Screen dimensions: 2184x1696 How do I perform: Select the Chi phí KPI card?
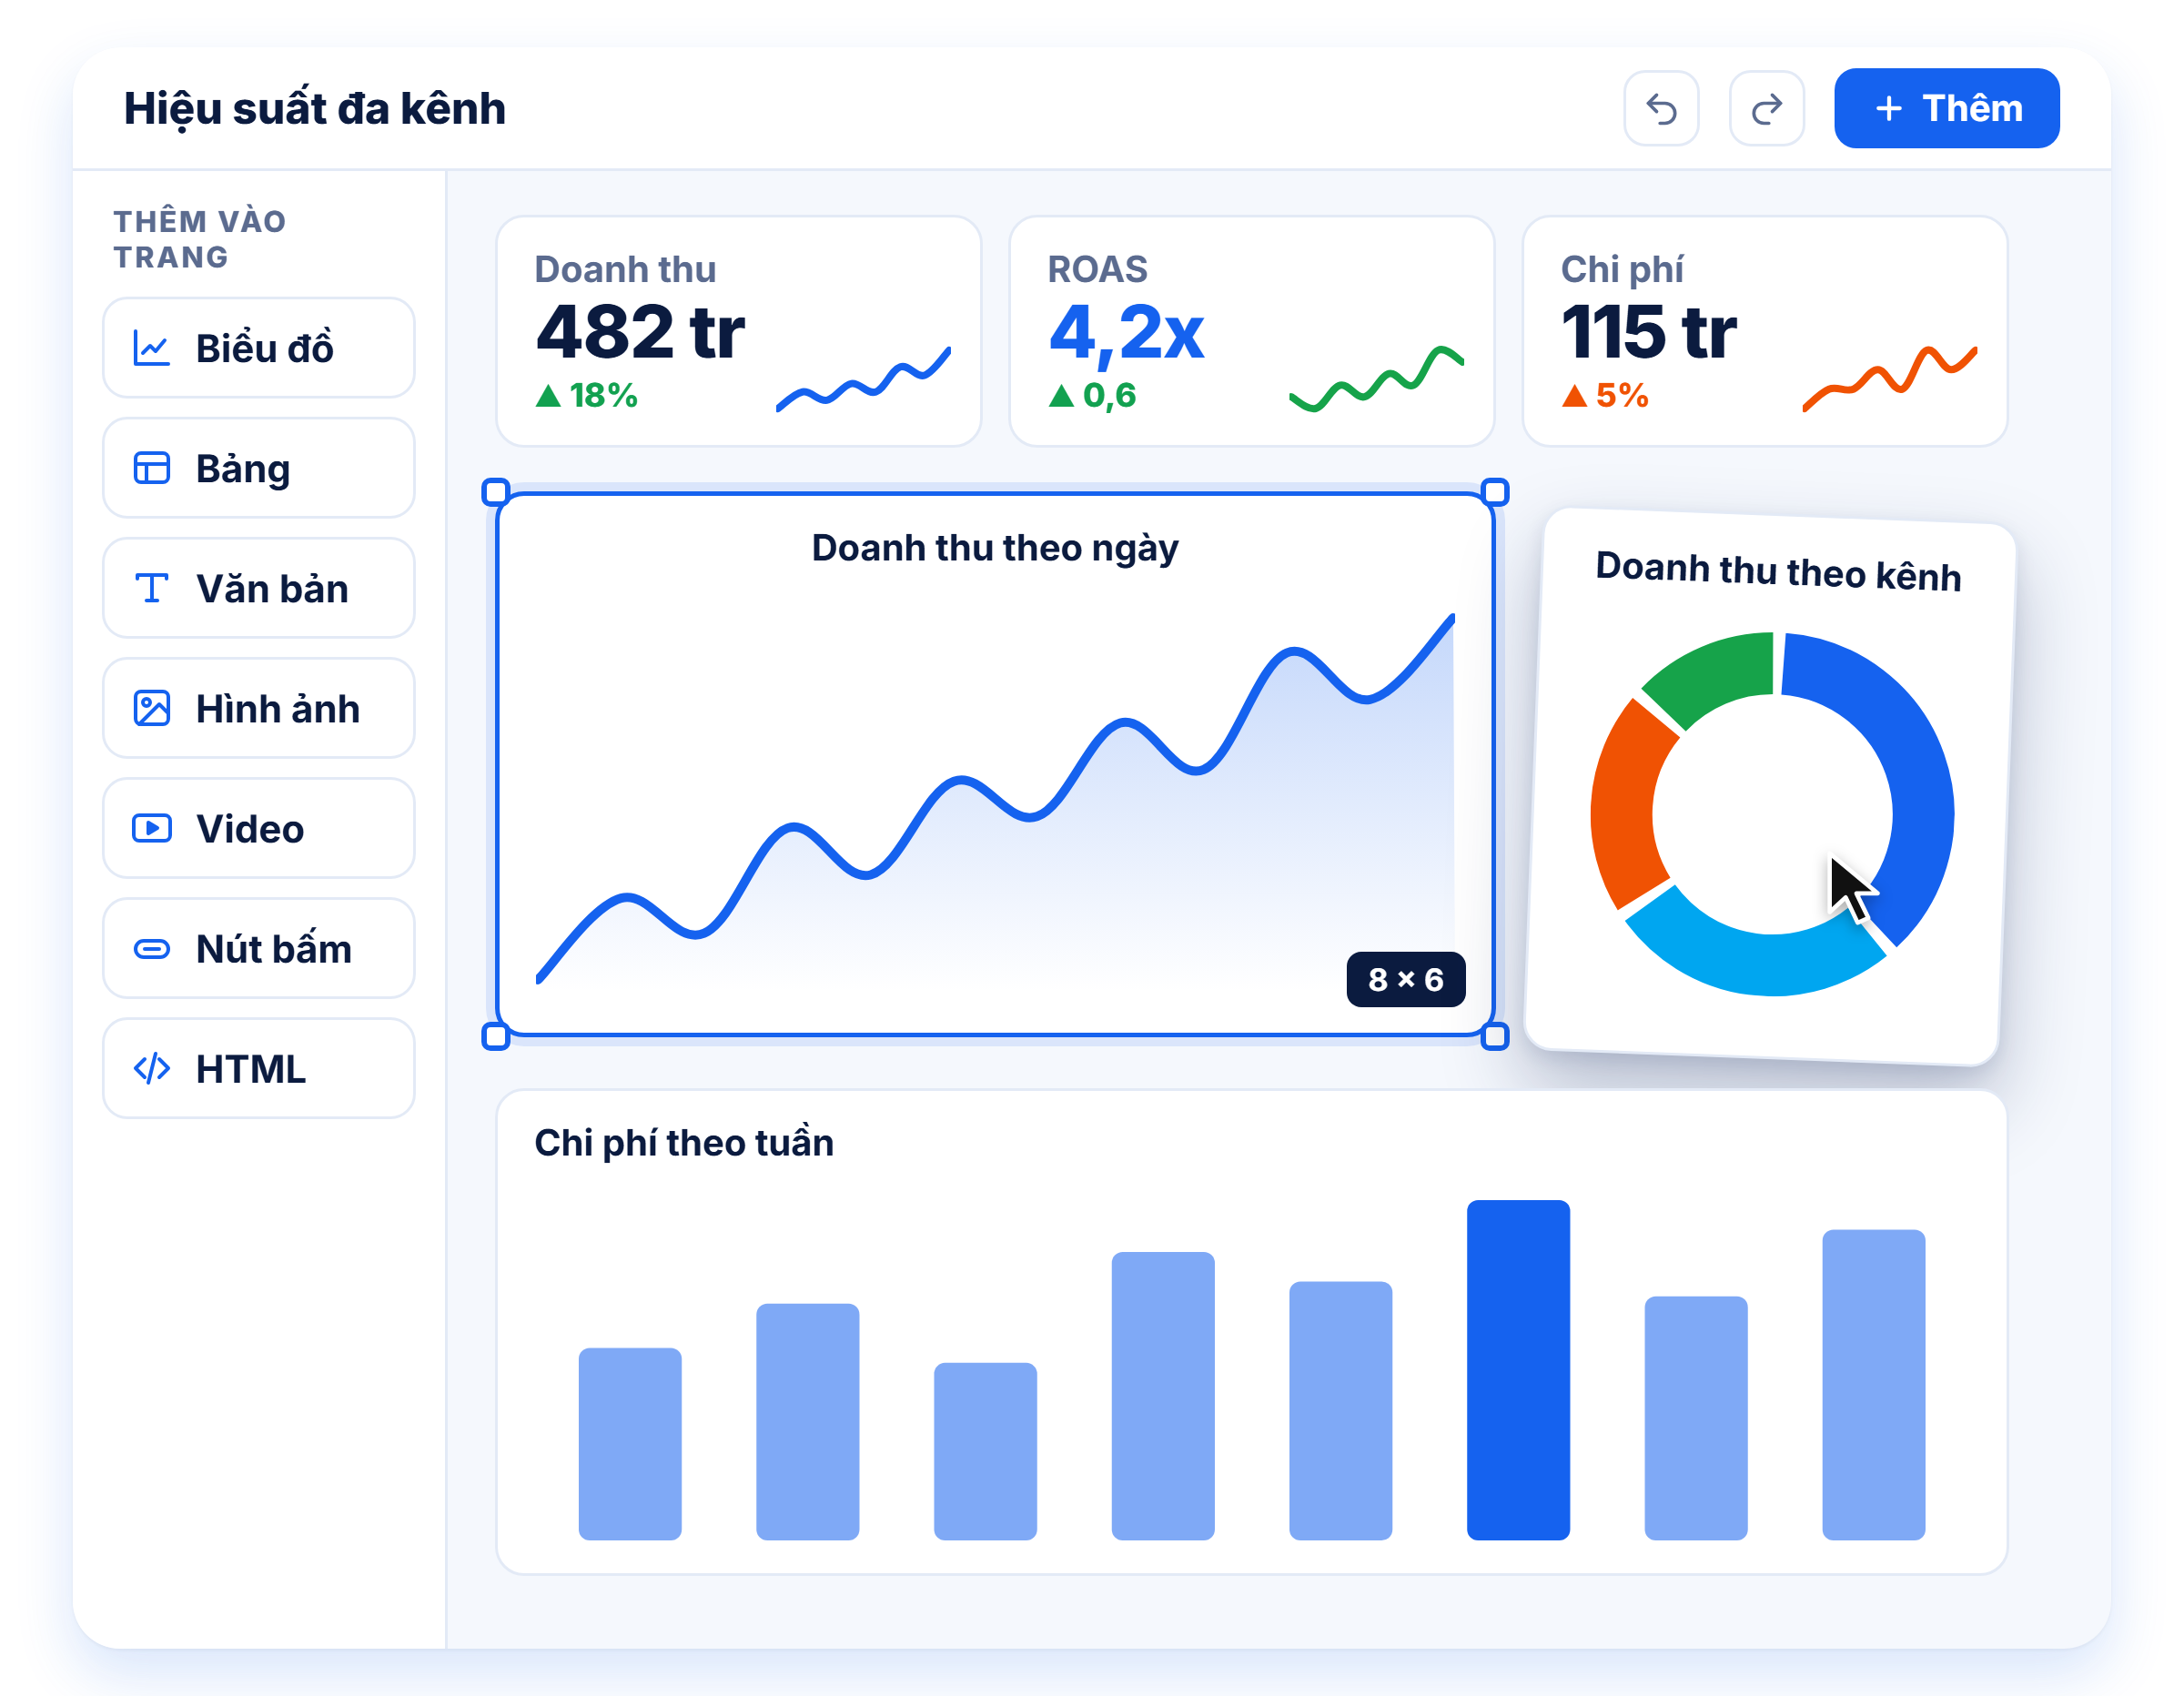click(1764, 331)
